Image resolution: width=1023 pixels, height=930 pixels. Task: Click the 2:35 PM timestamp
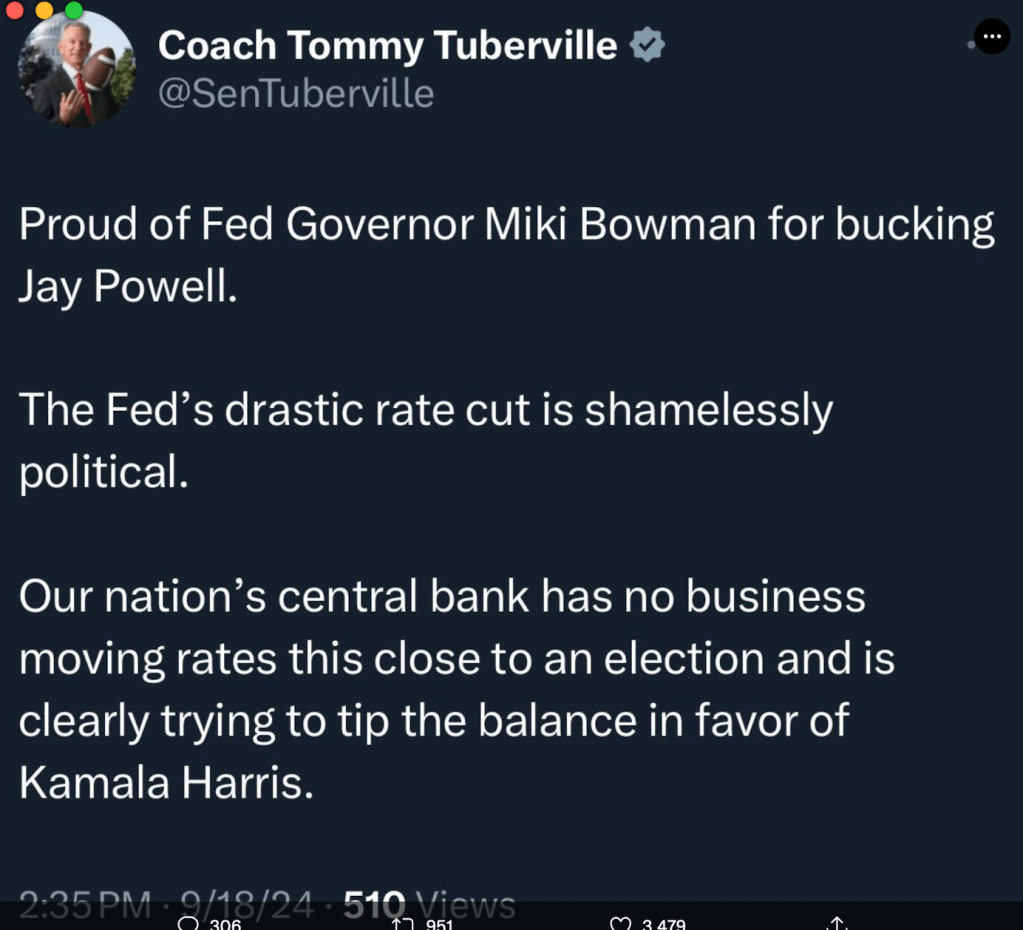[x=84, y=905]
